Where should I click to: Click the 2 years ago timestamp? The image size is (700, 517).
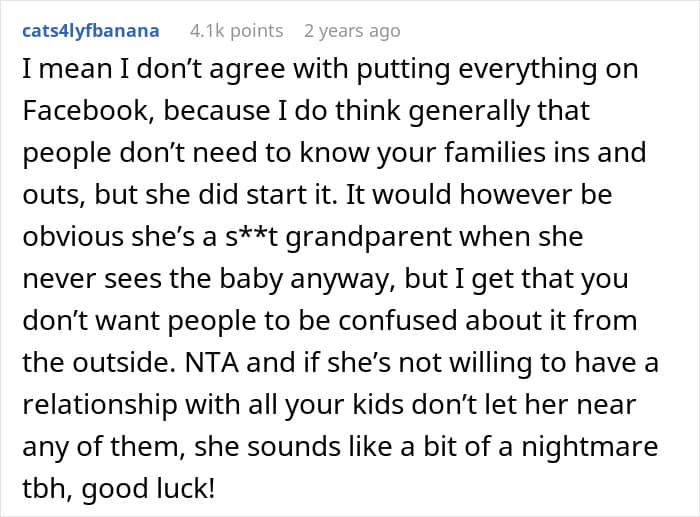click(x=352, y=31)
